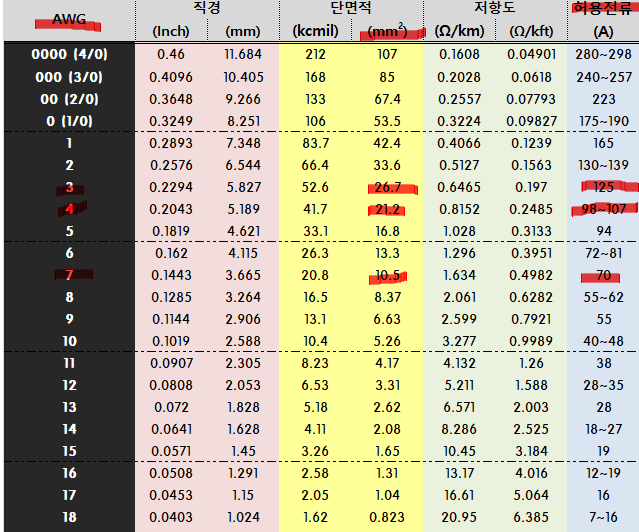Click allowable current 38
Screen dimensions: 639x532
point(604,363)
